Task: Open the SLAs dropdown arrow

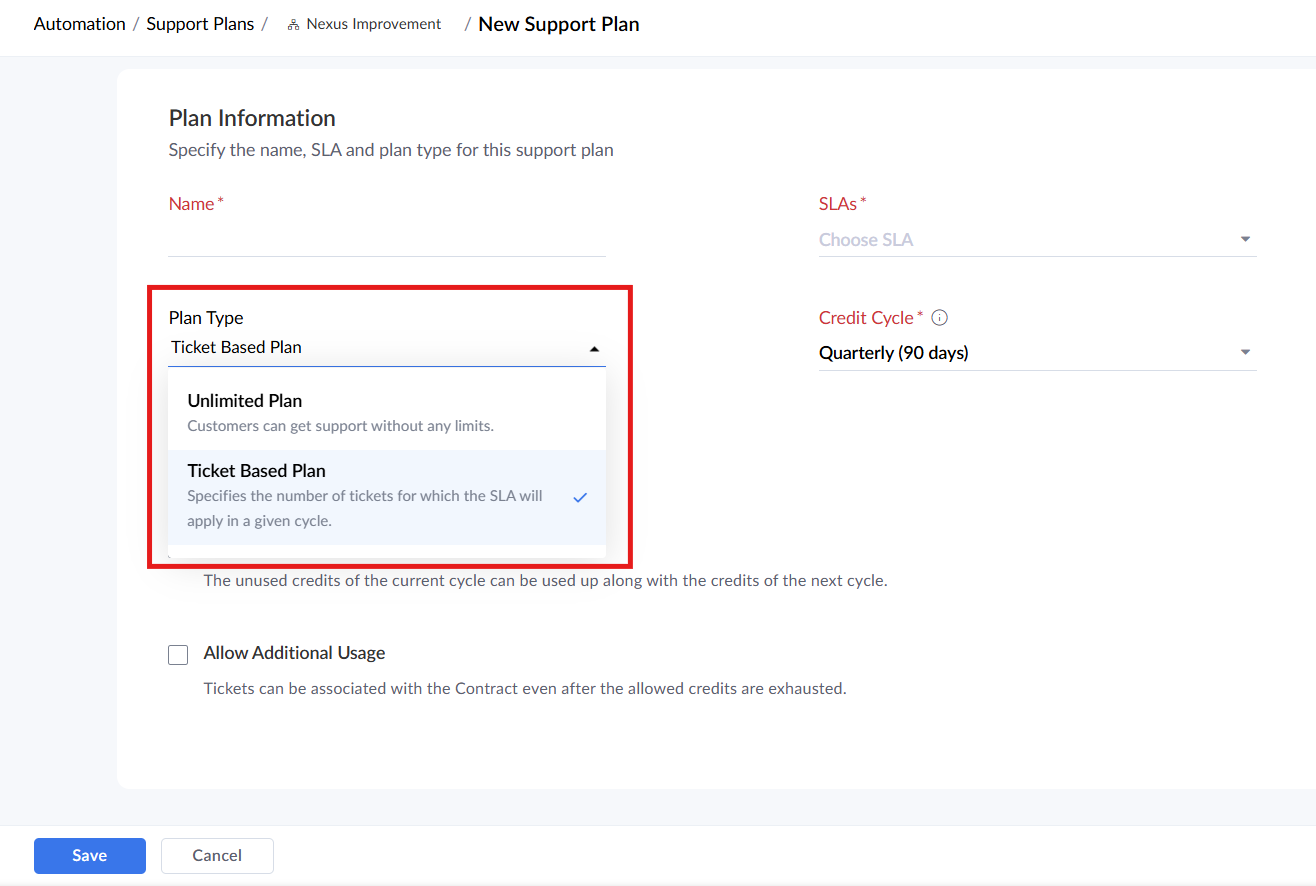Action: 1245,240
